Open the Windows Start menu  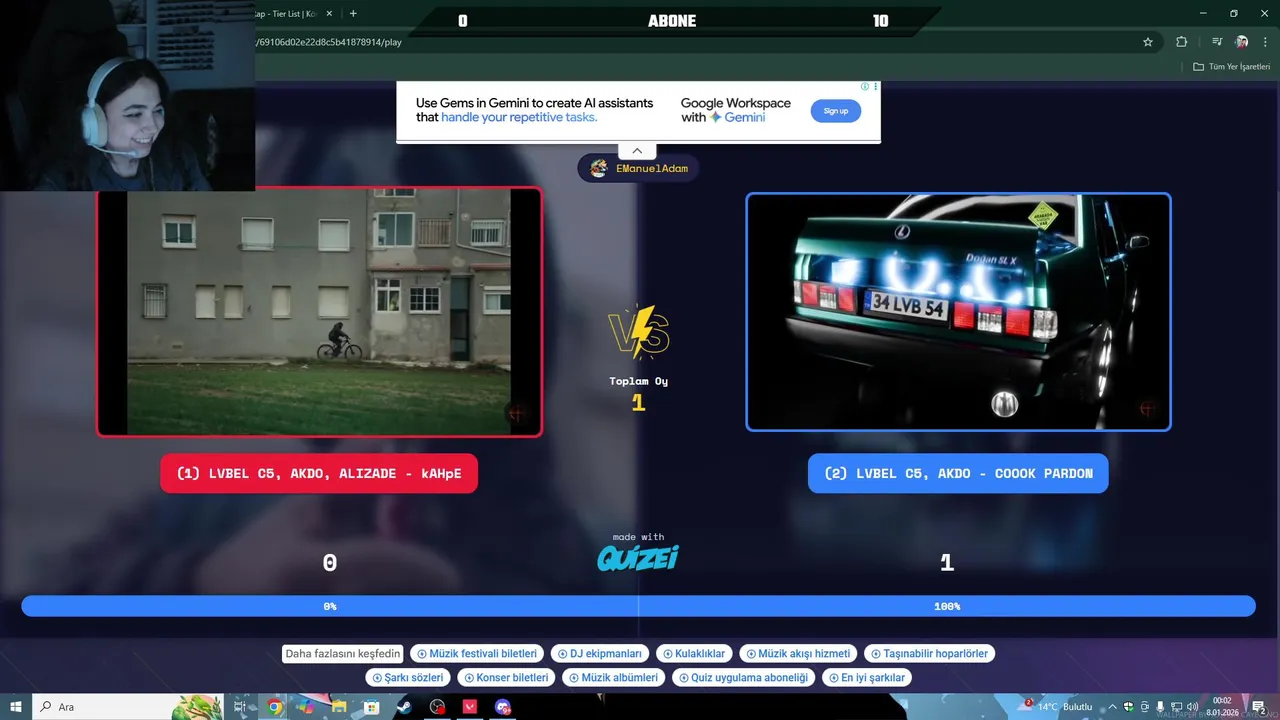coord(16,707)
